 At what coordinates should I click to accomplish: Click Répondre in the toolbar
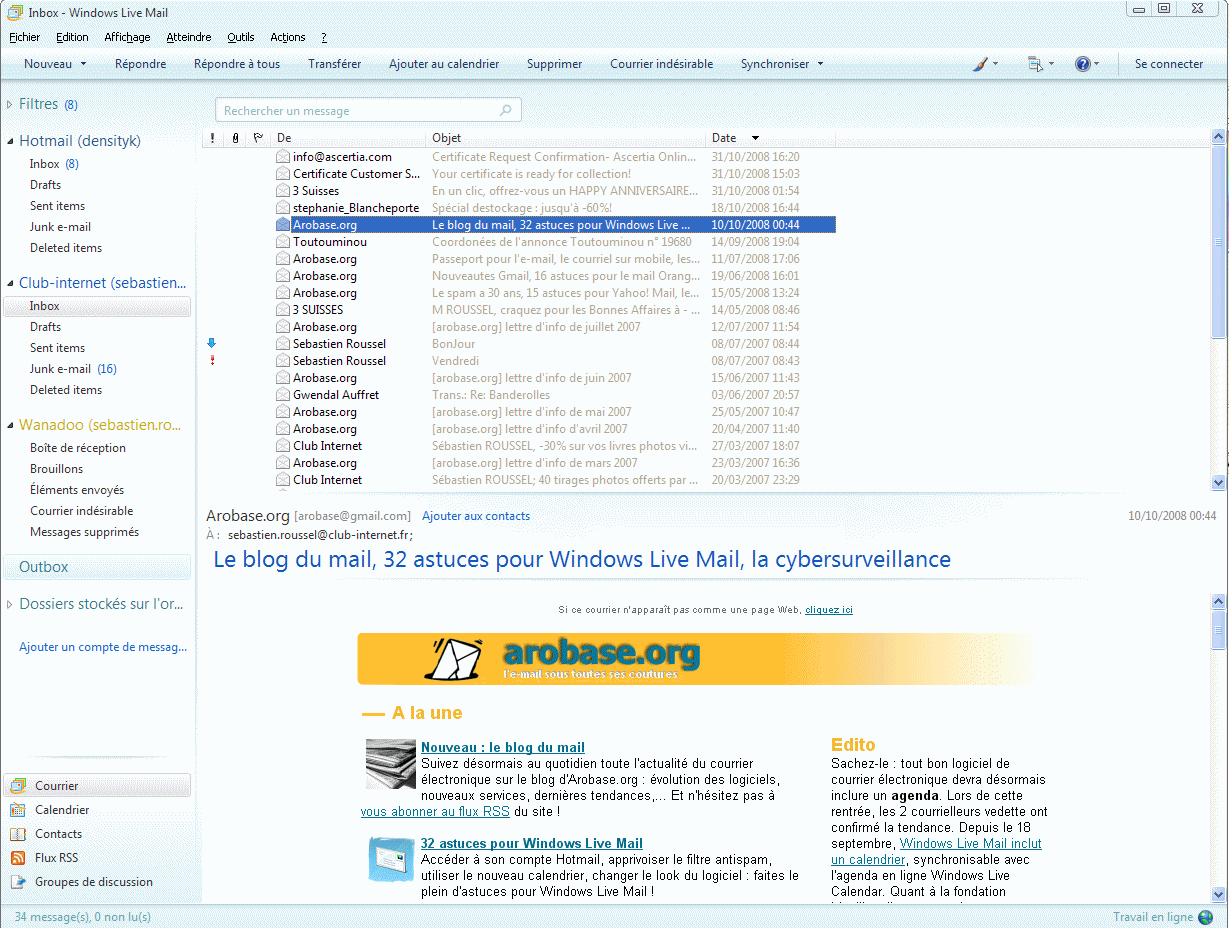(x=141, y=64)
